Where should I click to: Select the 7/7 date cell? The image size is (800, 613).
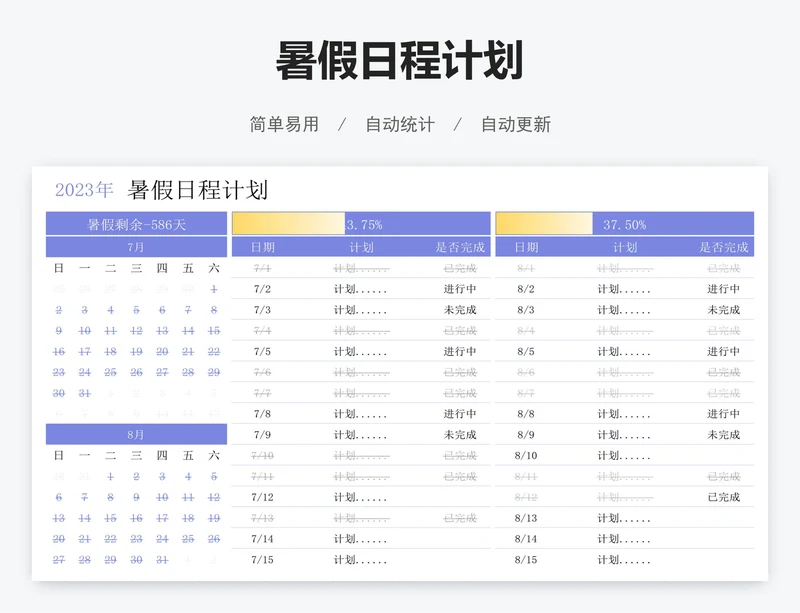262,393
